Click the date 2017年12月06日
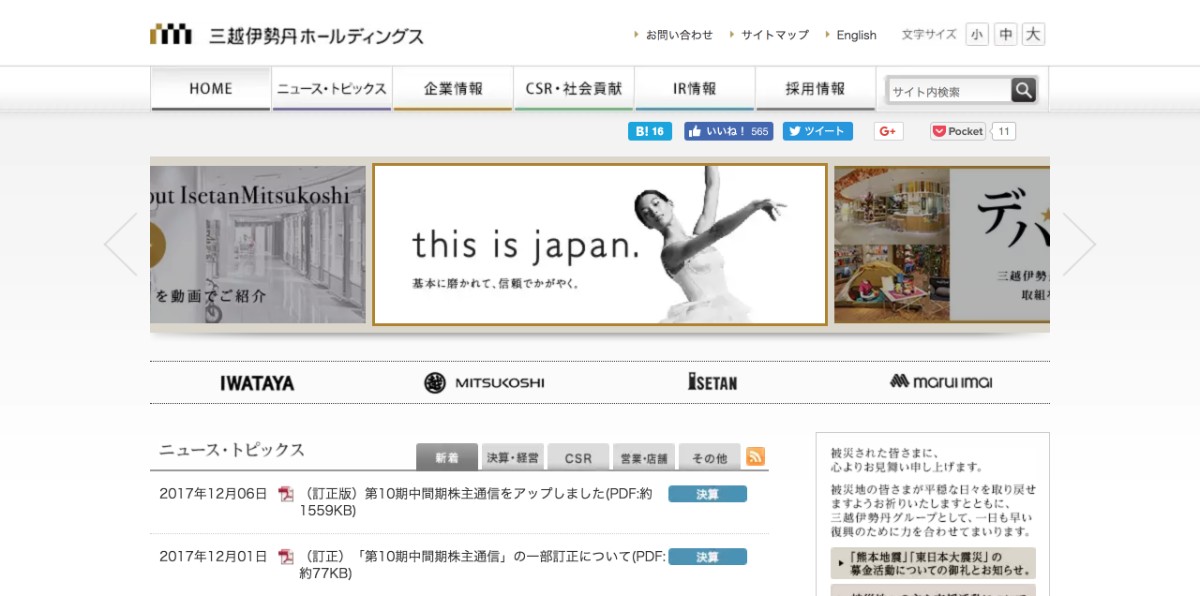 (213, 494)
